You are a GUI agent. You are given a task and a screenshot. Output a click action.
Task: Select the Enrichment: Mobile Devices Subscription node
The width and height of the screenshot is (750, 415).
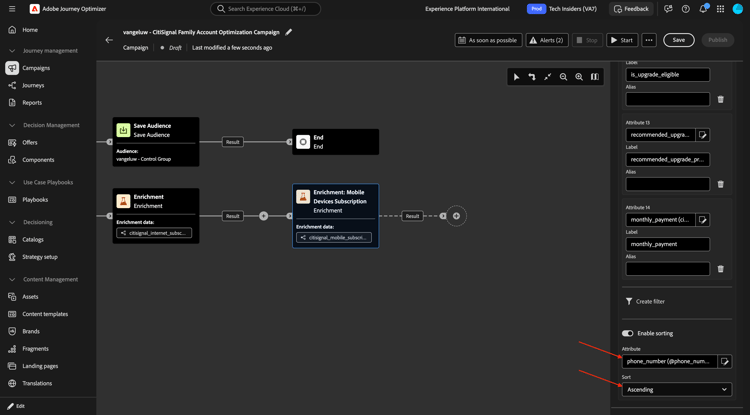pos(336,216)
